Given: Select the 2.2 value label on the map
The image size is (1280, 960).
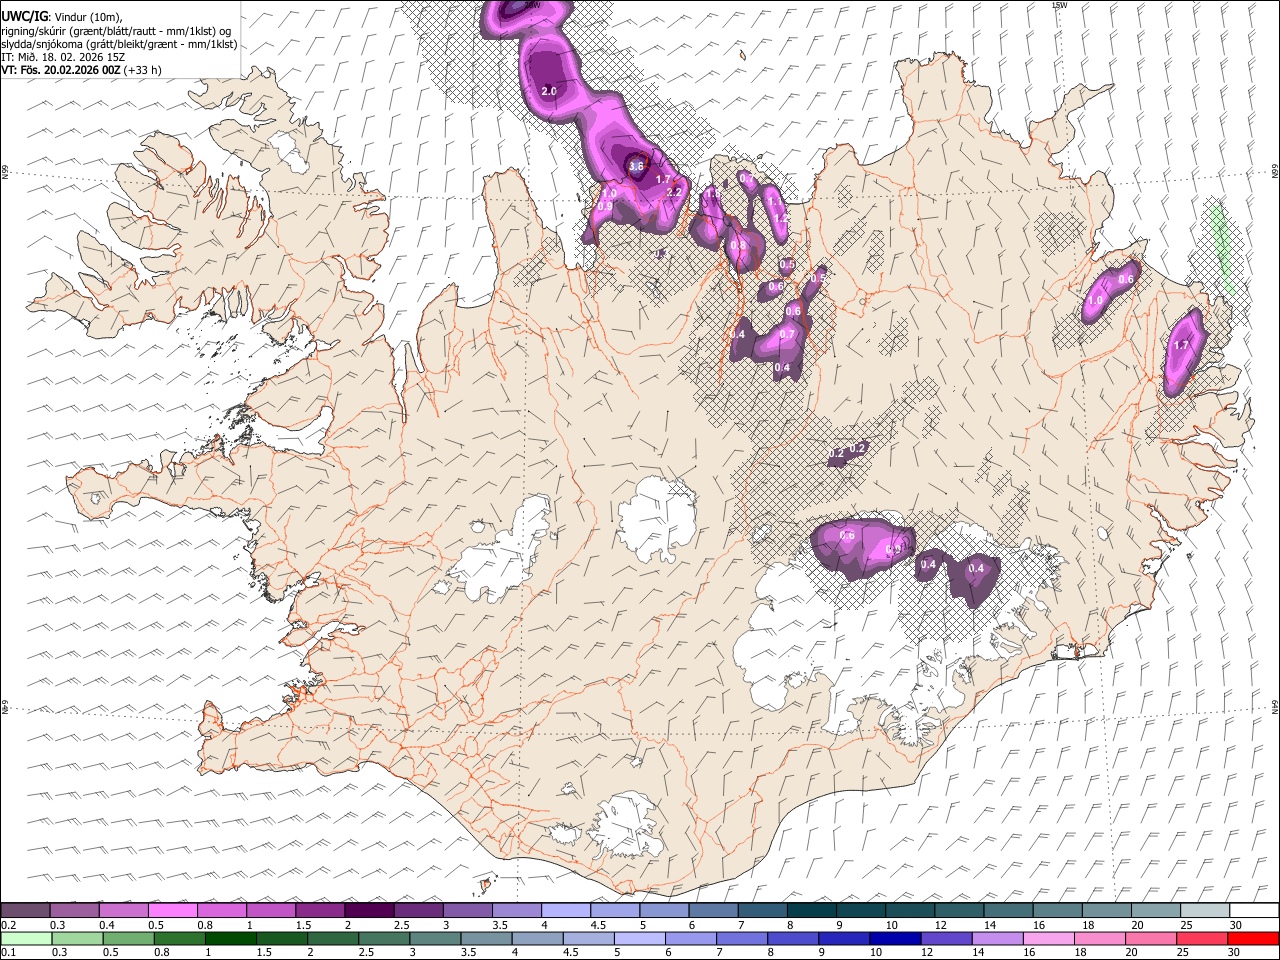Looking at the screenshot, I should click(673, 192).
